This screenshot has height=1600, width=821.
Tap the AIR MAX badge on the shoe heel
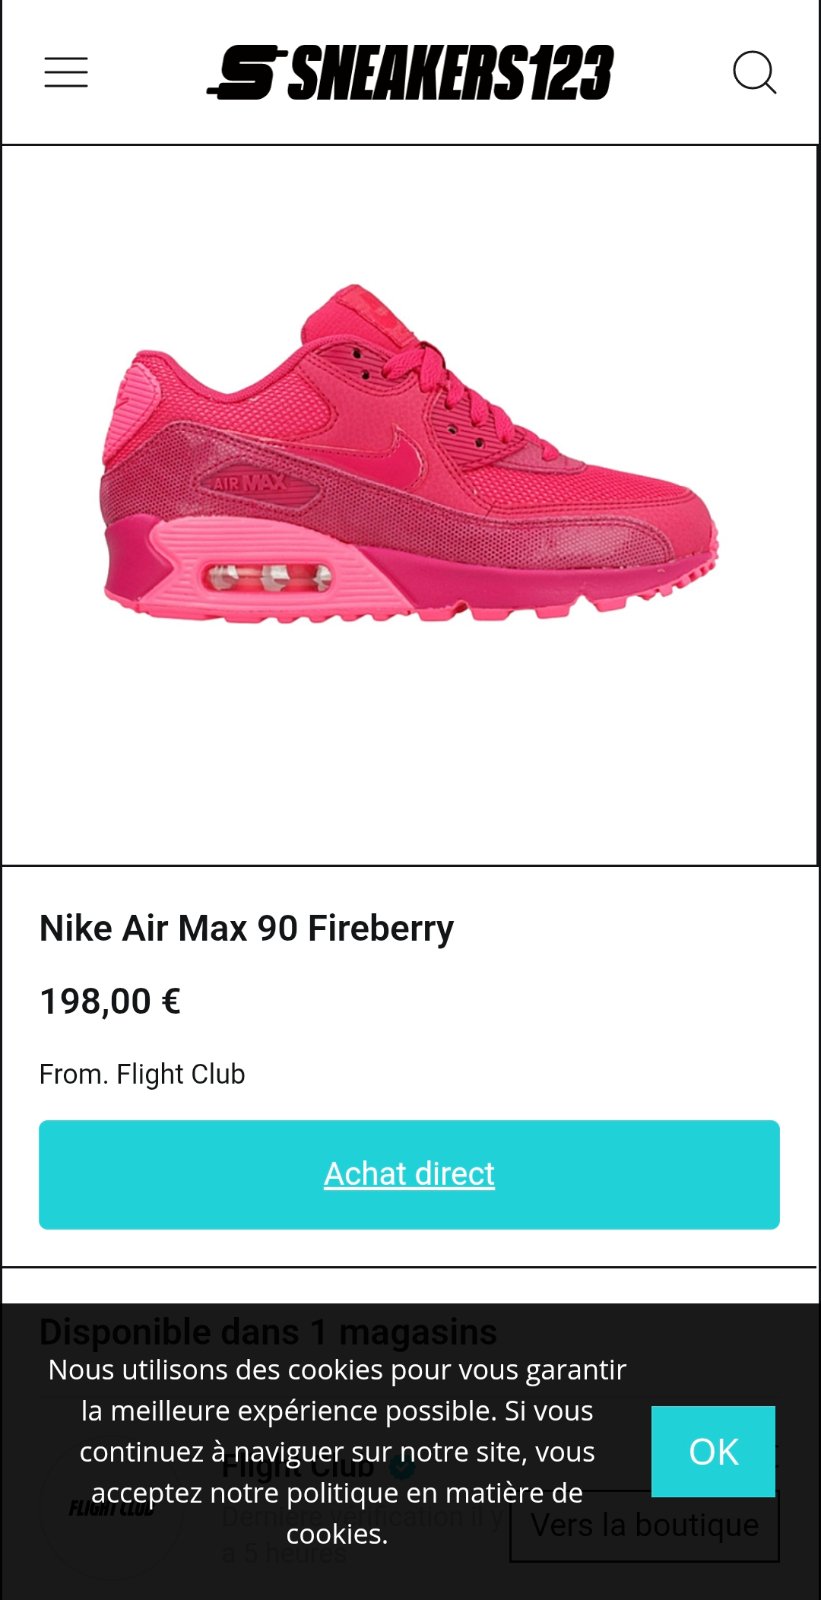[x=248, y=483]
